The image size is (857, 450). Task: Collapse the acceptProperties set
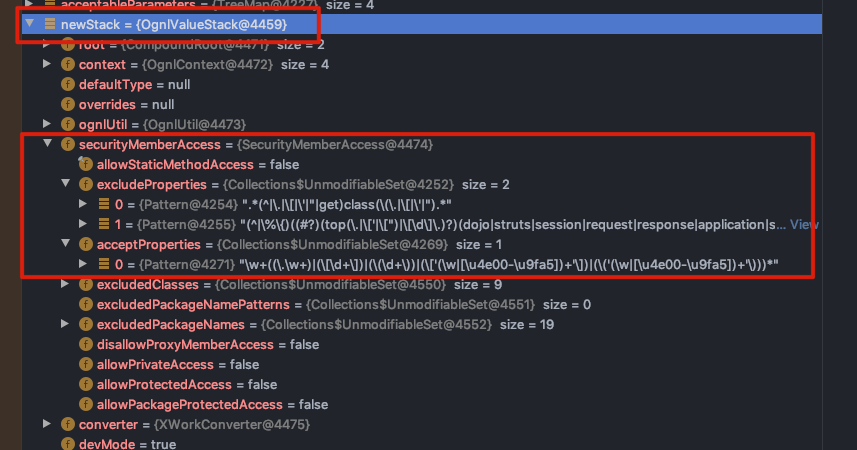tap(65, 244)
